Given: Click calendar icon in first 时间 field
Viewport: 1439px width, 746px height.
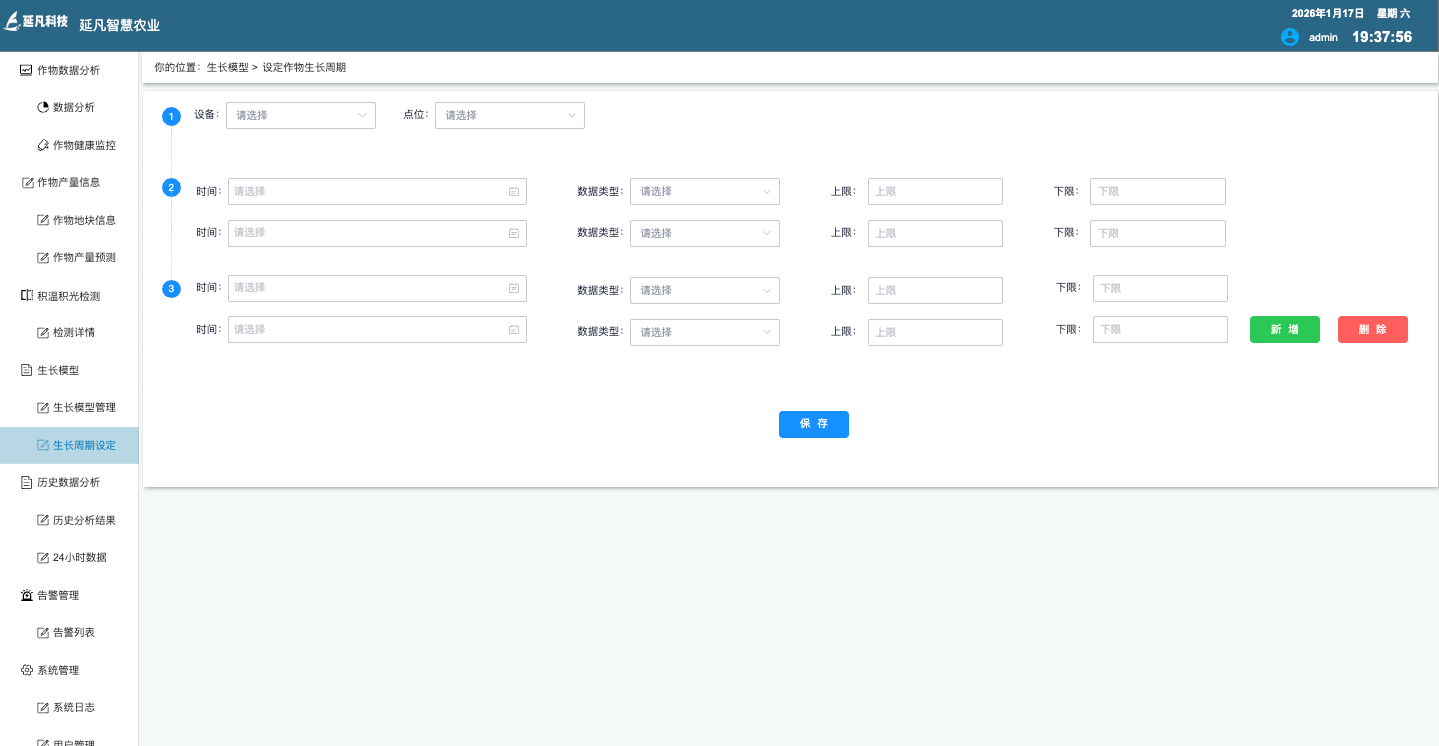Looking at the screenshot, I should click(514, 191).
